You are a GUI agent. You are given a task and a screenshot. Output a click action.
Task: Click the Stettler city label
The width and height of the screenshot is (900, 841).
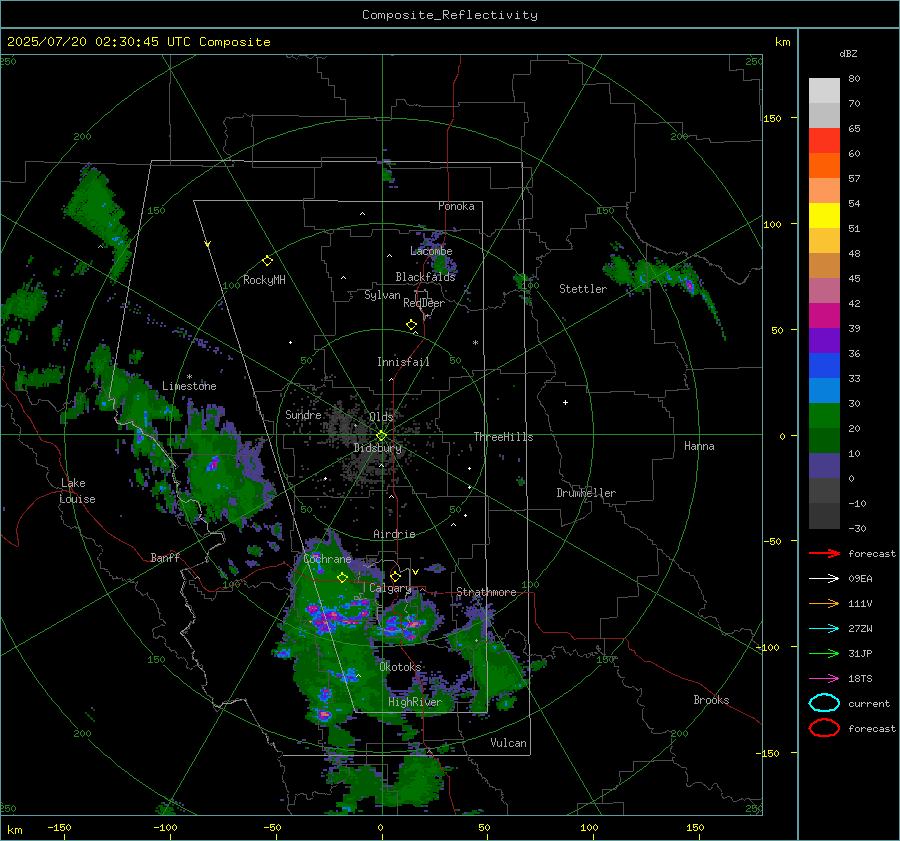[x=583, y=289]
